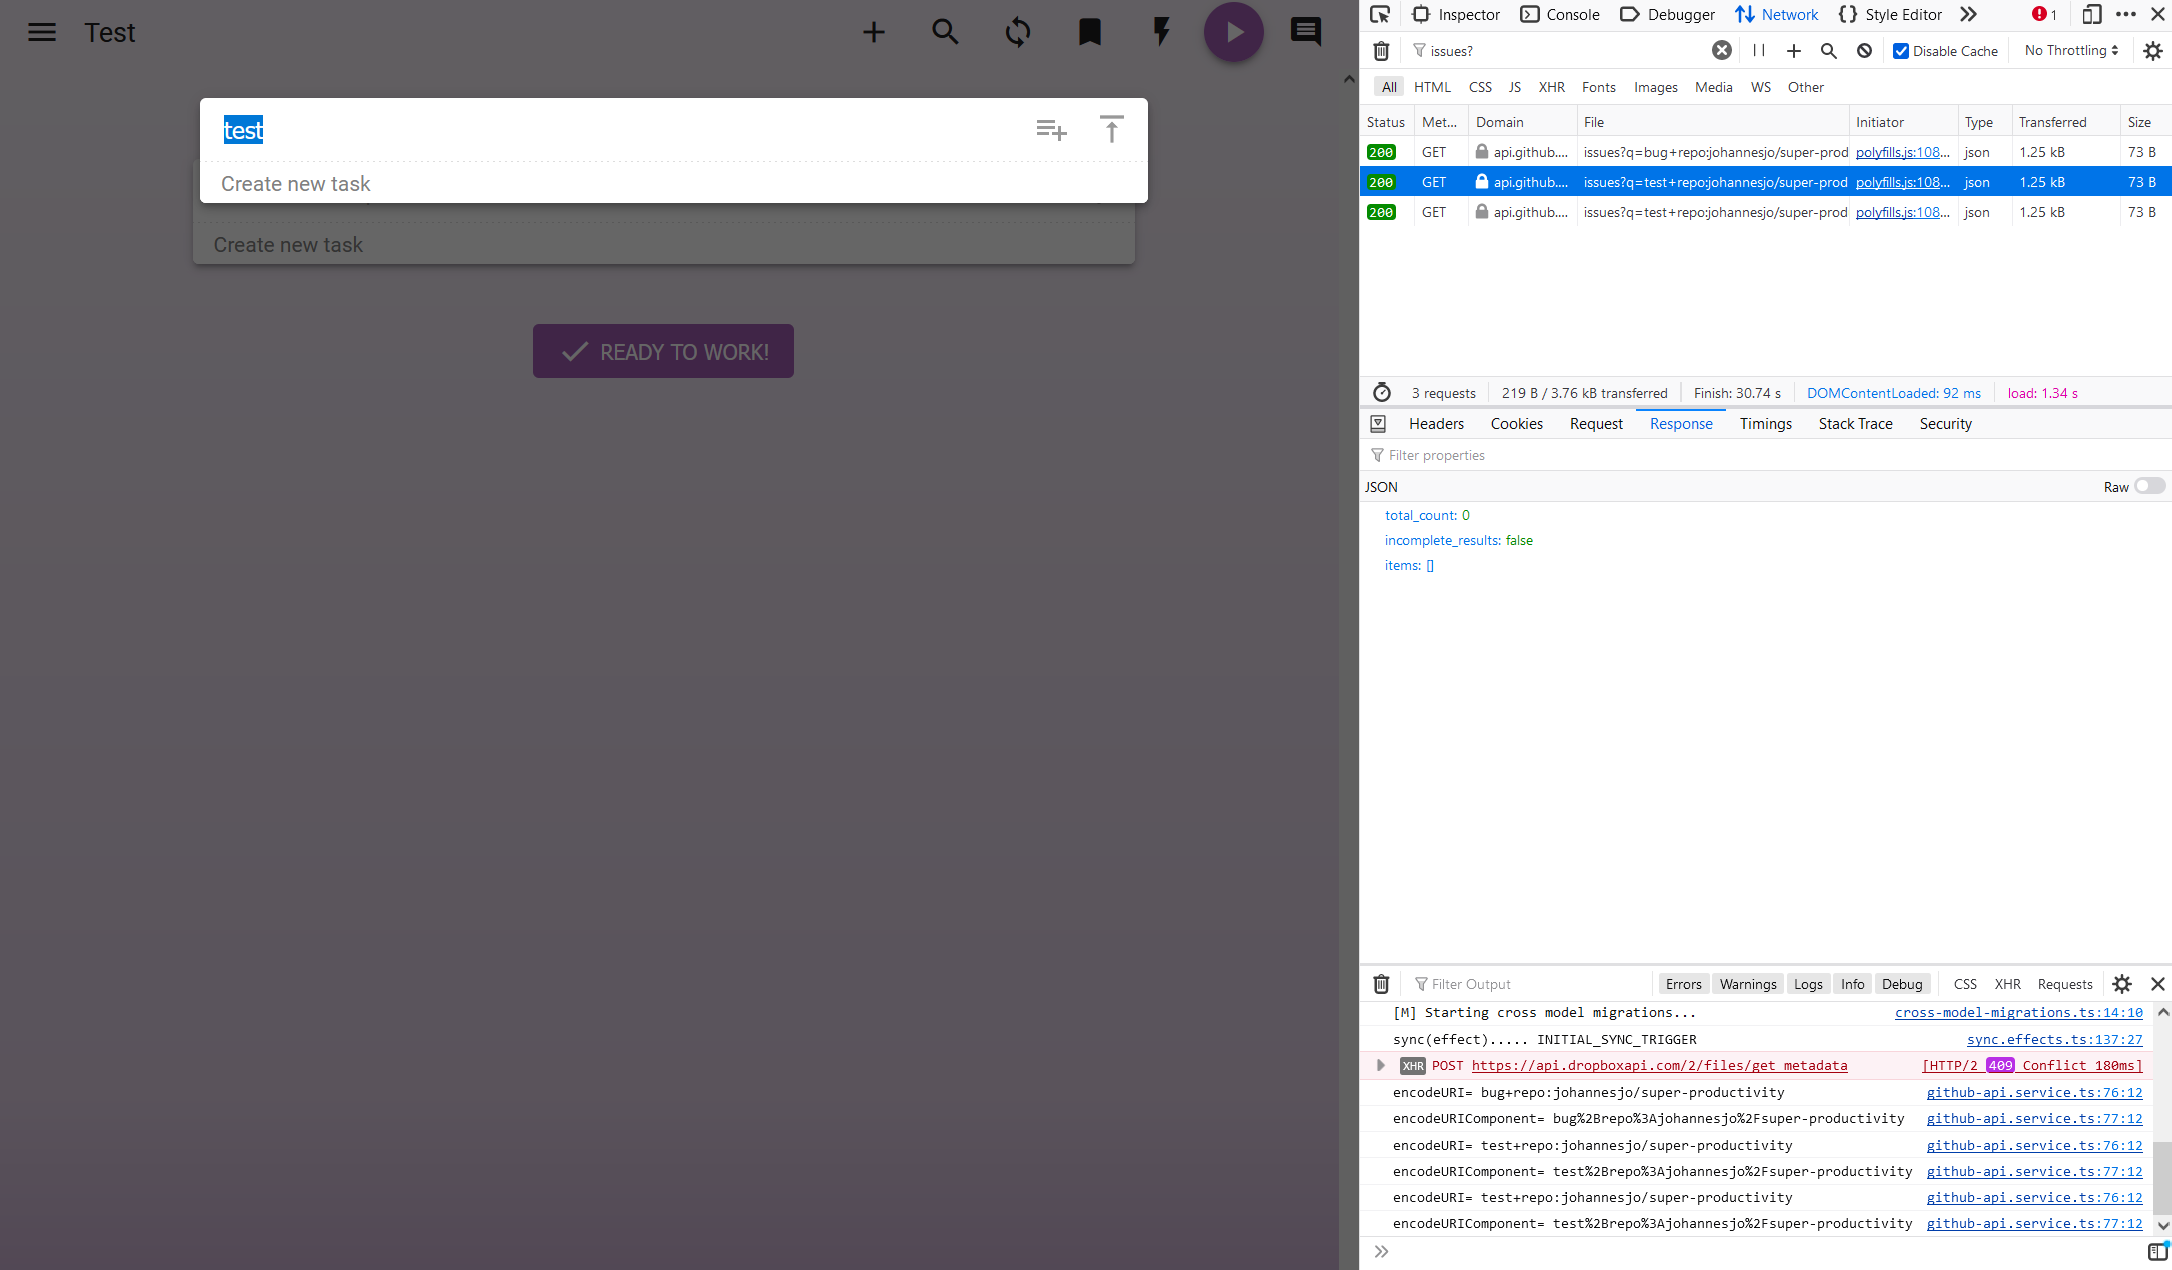Clear network requests with trash icon

pos(1381,50)
